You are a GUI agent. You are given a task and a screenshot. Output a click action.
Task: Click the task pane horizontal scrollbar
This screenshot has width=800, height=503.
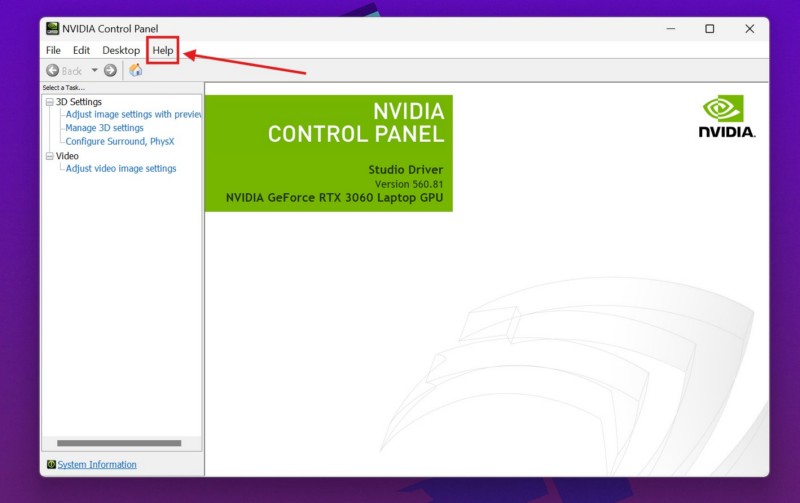[x=119, y=443]
